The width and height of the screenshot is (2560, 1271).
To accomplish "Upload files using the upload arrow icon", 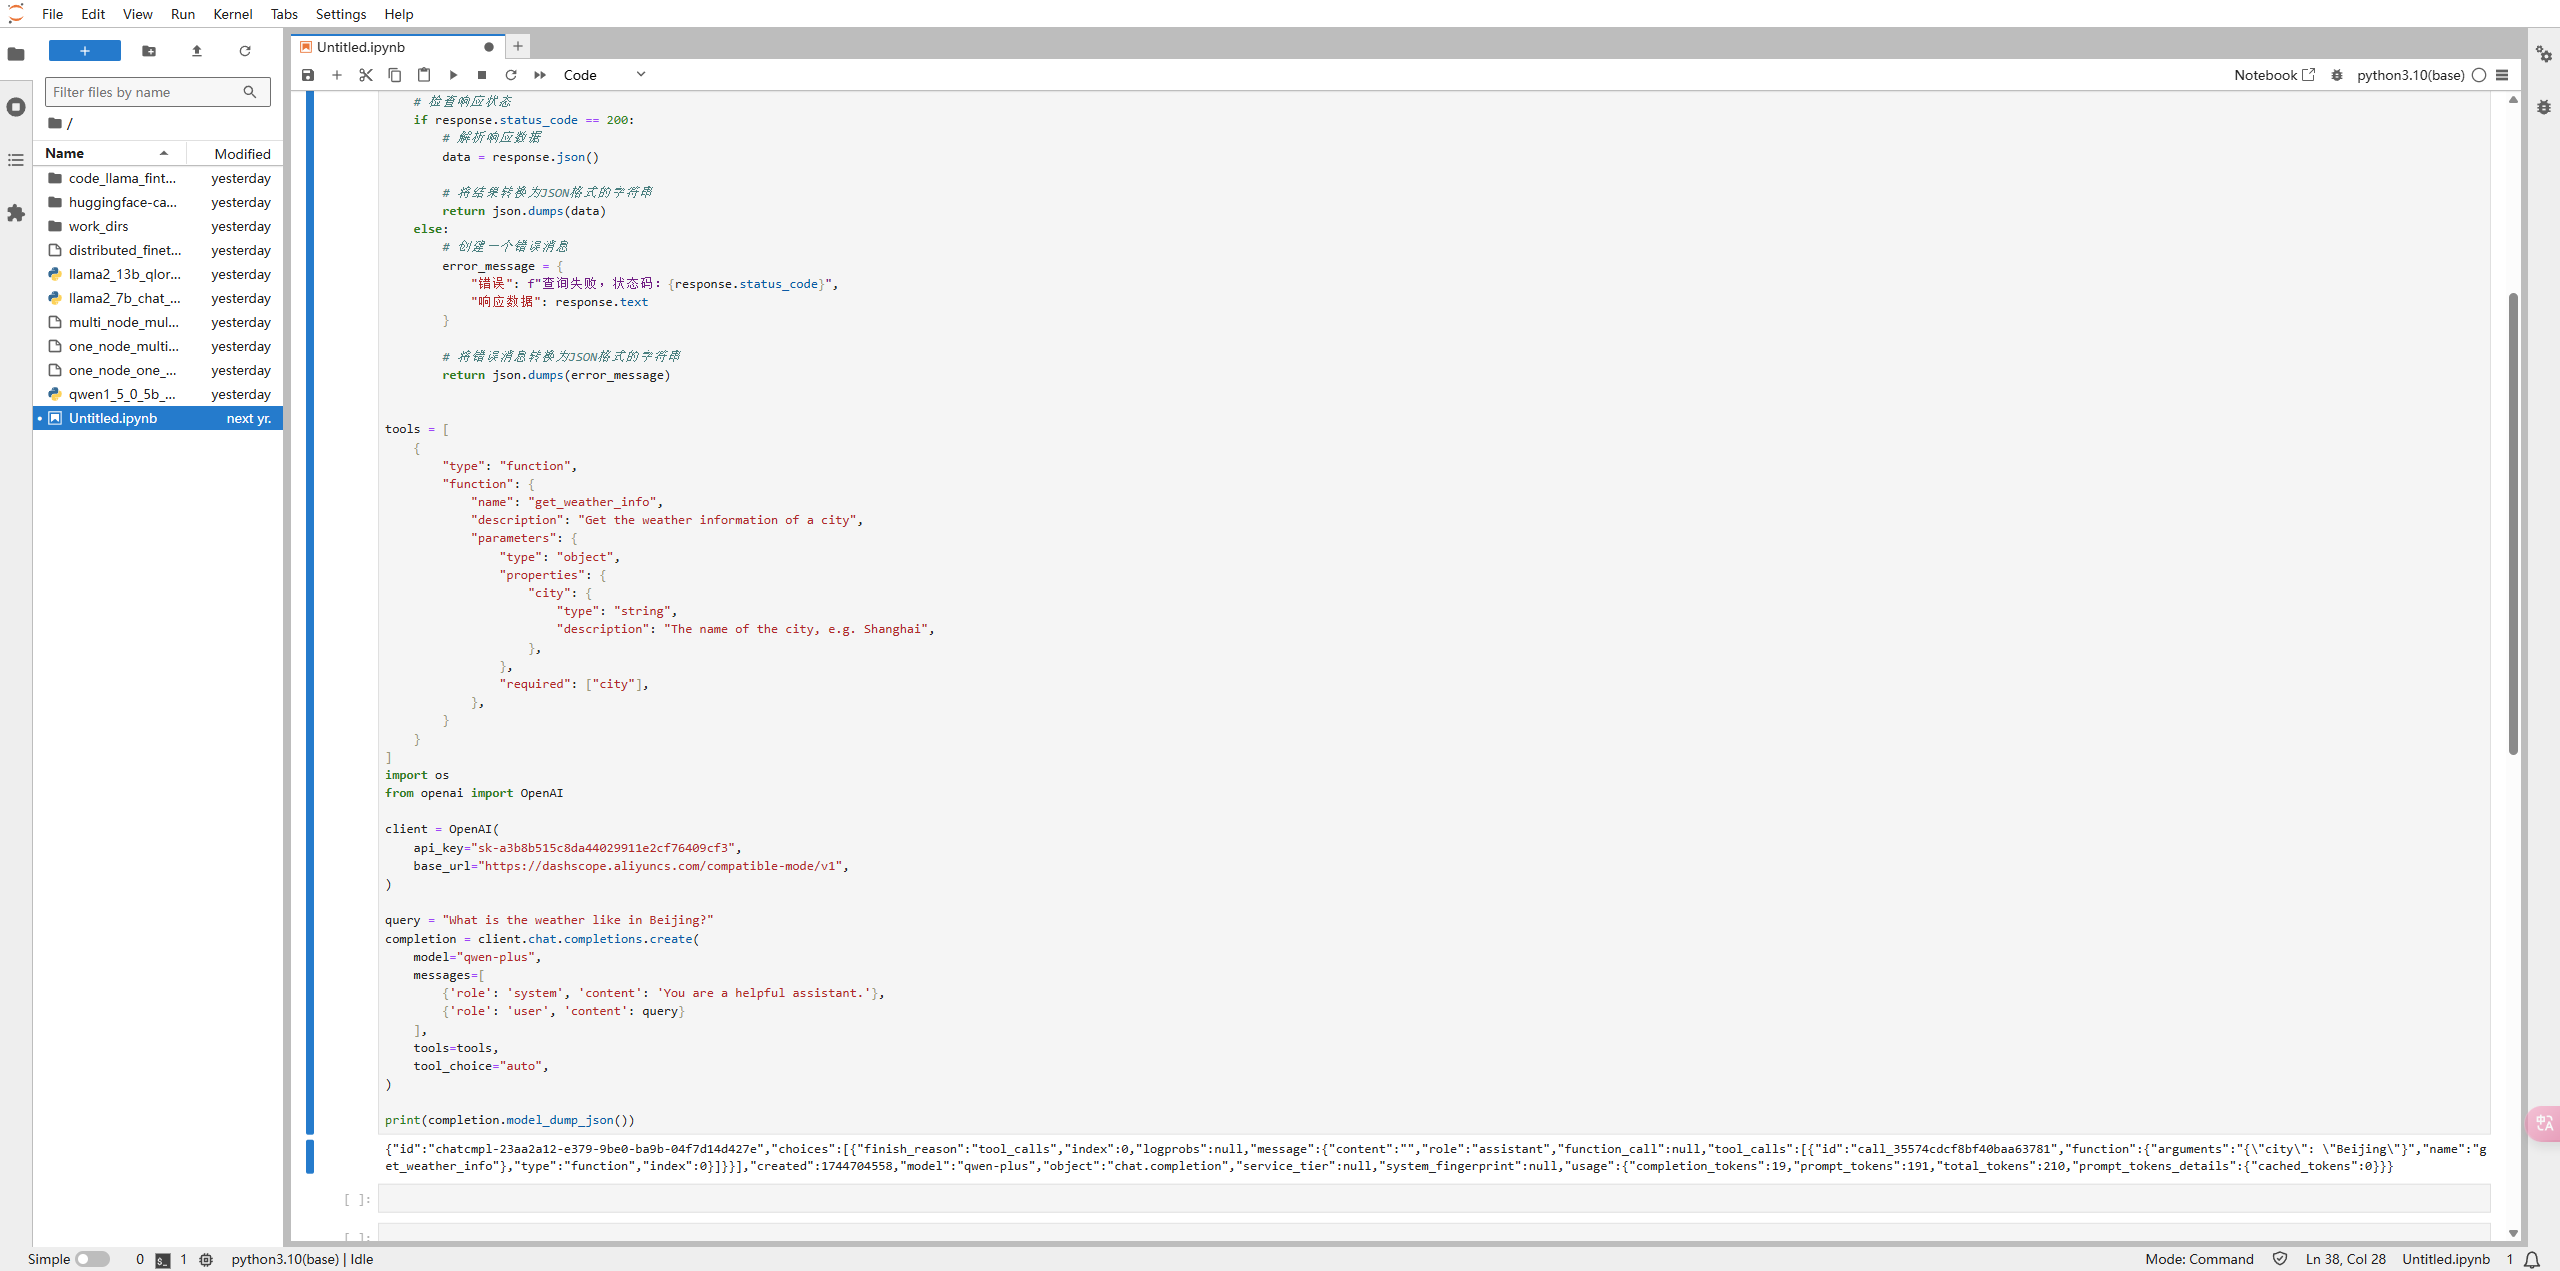I will pos(197,51).
